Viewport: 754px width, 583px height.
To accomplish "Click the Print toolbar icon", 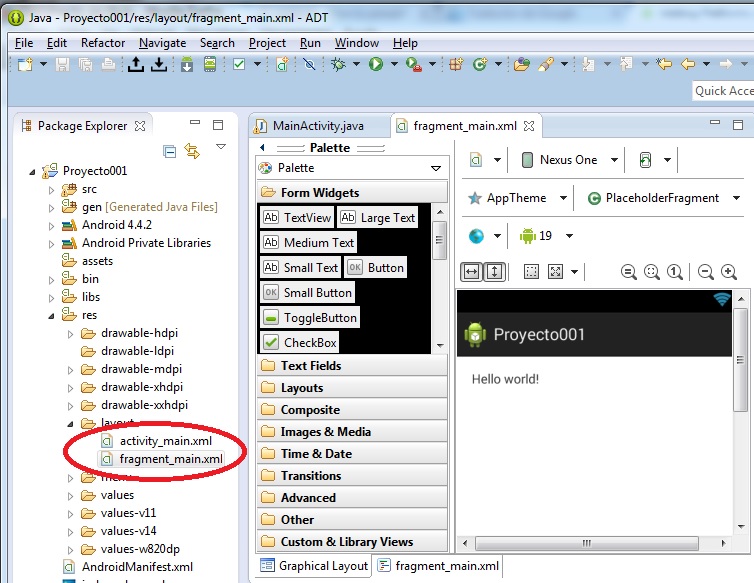I will [108, 64].
